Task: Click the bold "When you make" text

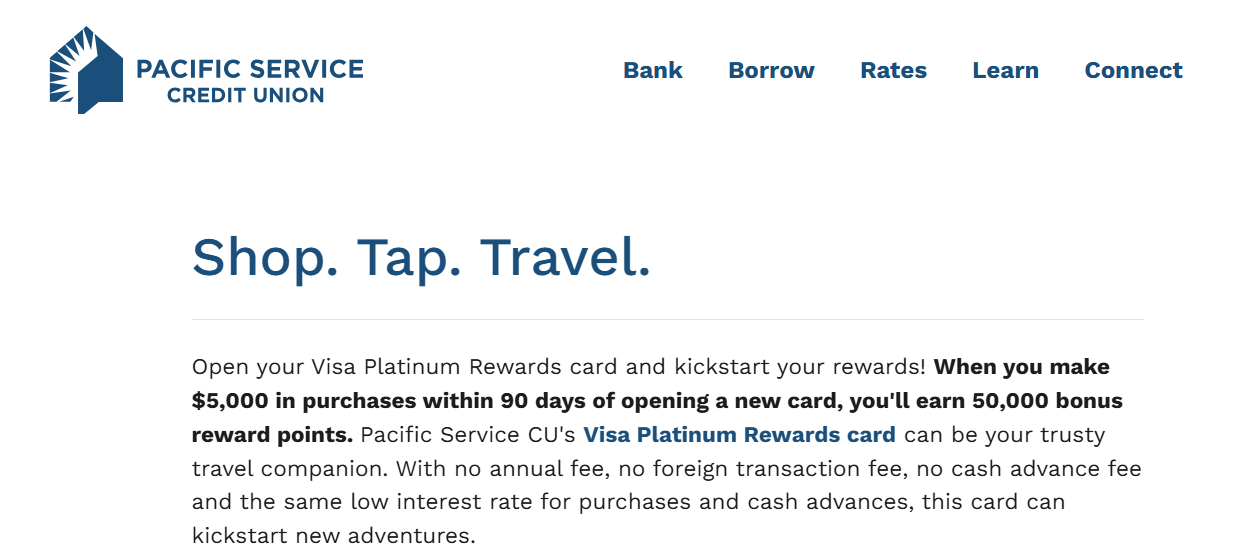Action: tap(1021, 367)
